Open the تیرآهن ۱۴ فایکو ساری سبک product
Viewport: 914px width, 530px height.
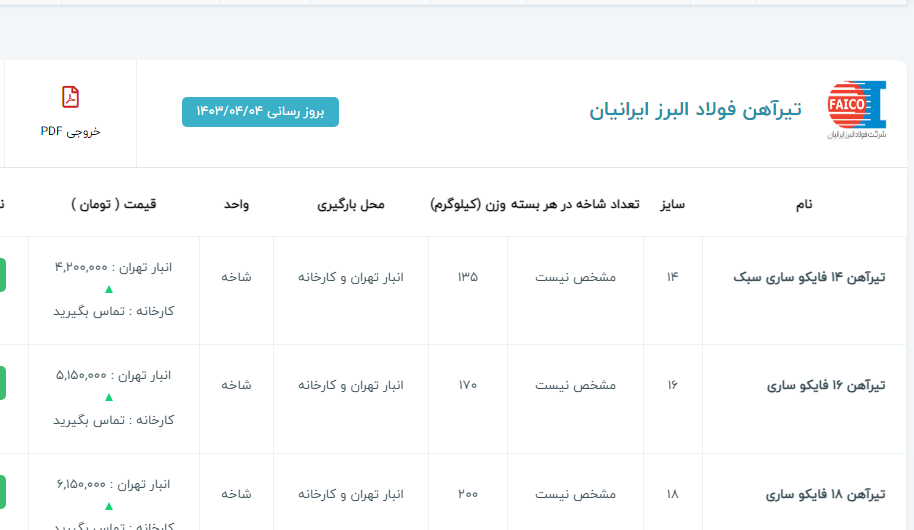(809, 277)
